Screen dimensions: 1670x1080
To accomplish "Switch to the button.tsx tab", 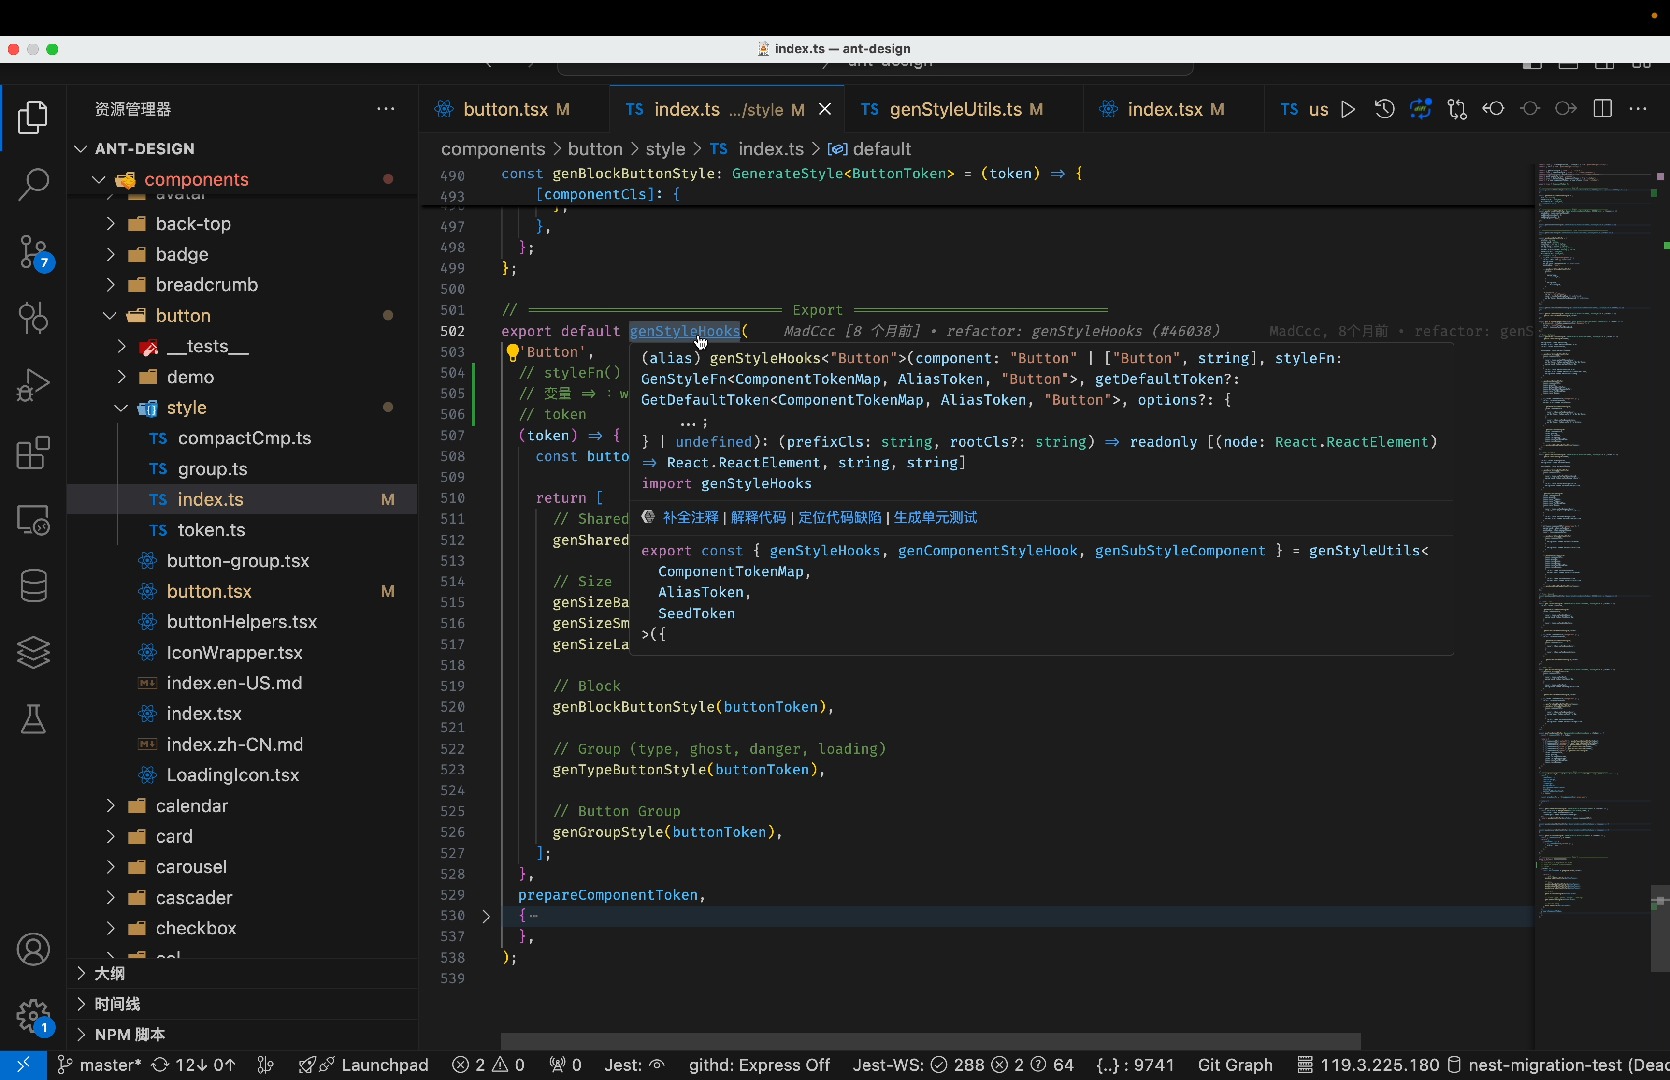I will 514,109.
